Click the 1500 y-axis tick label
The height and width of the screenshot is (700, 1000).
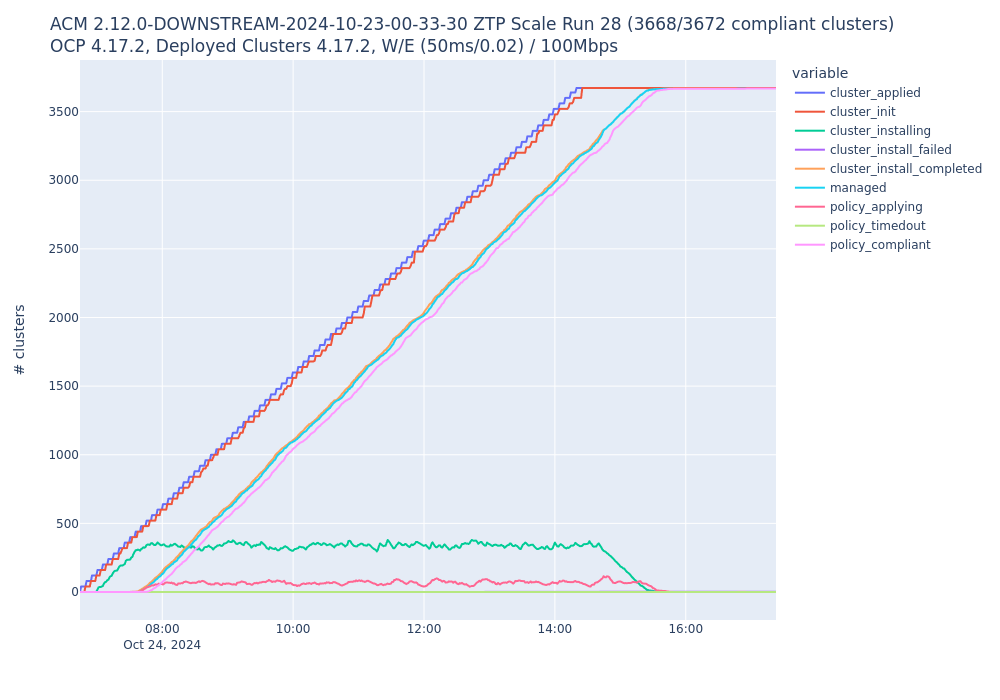(63, 386)
